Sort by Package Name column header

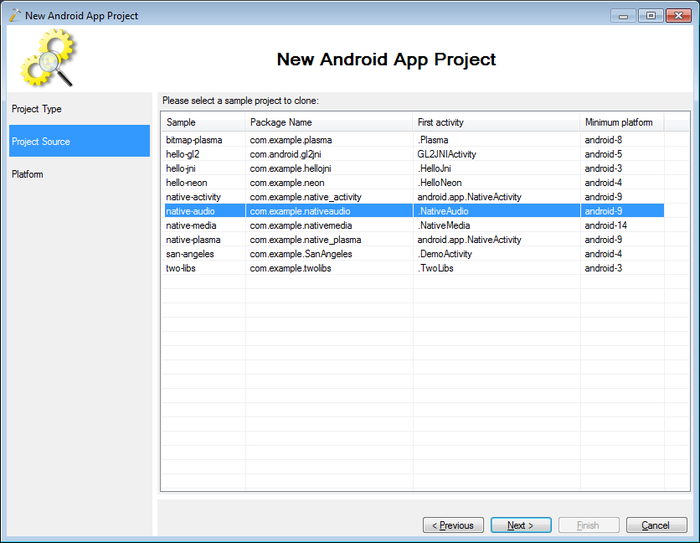(x=329, y=122)
